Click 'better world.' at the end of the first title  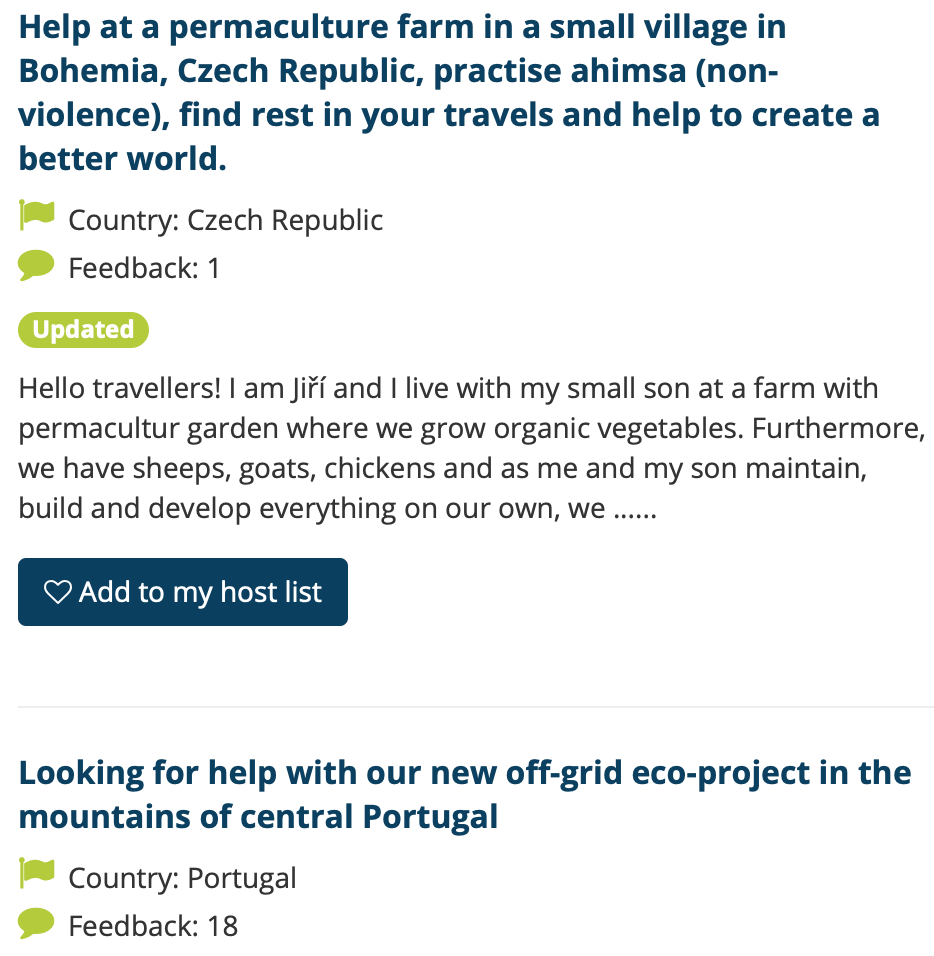[x=123, y=158]
